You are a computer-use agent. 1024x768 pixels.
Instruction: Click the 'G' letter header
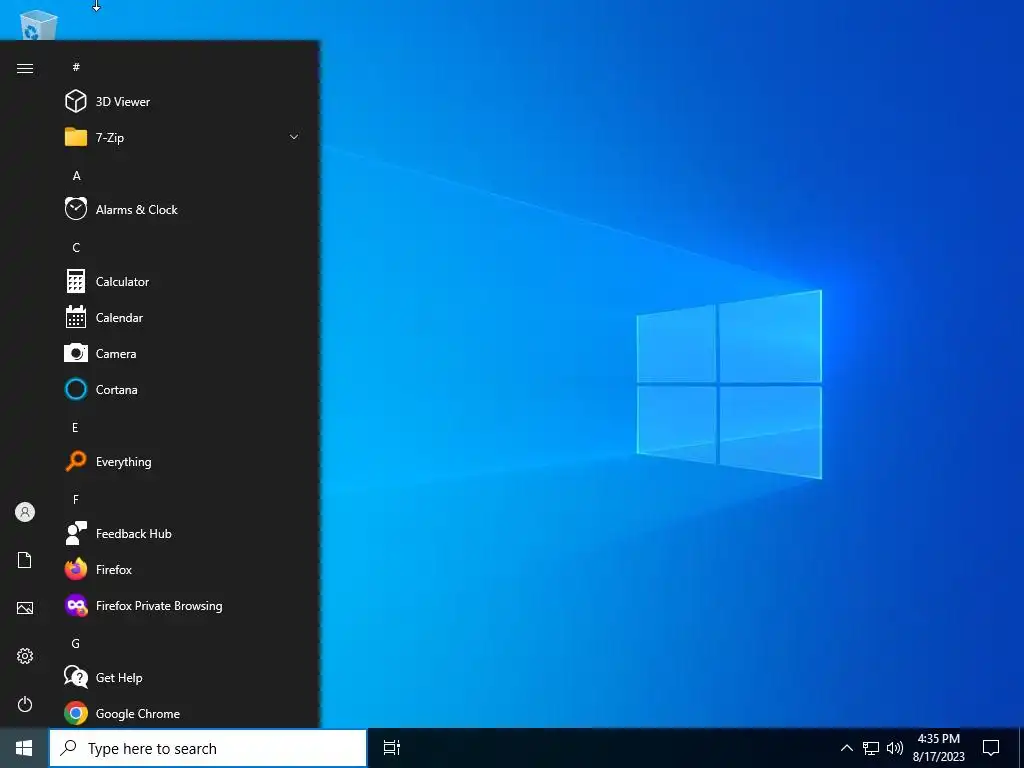pyautogui.click(x=76, y=644)
